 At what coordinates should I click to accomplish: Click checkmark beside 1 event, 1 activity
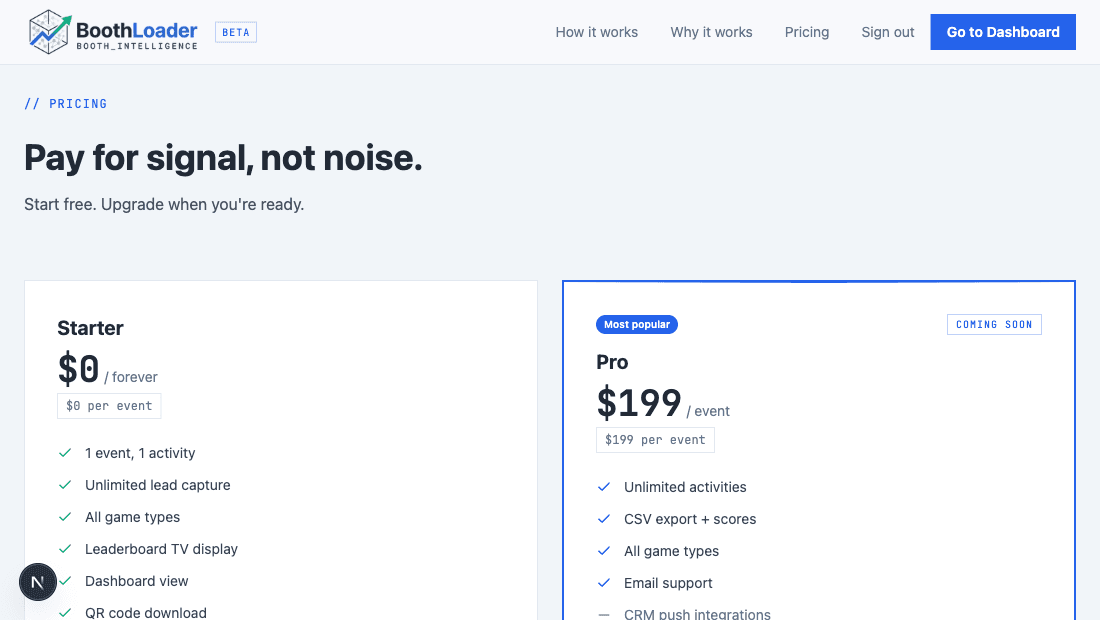click(x=65, y=453)
